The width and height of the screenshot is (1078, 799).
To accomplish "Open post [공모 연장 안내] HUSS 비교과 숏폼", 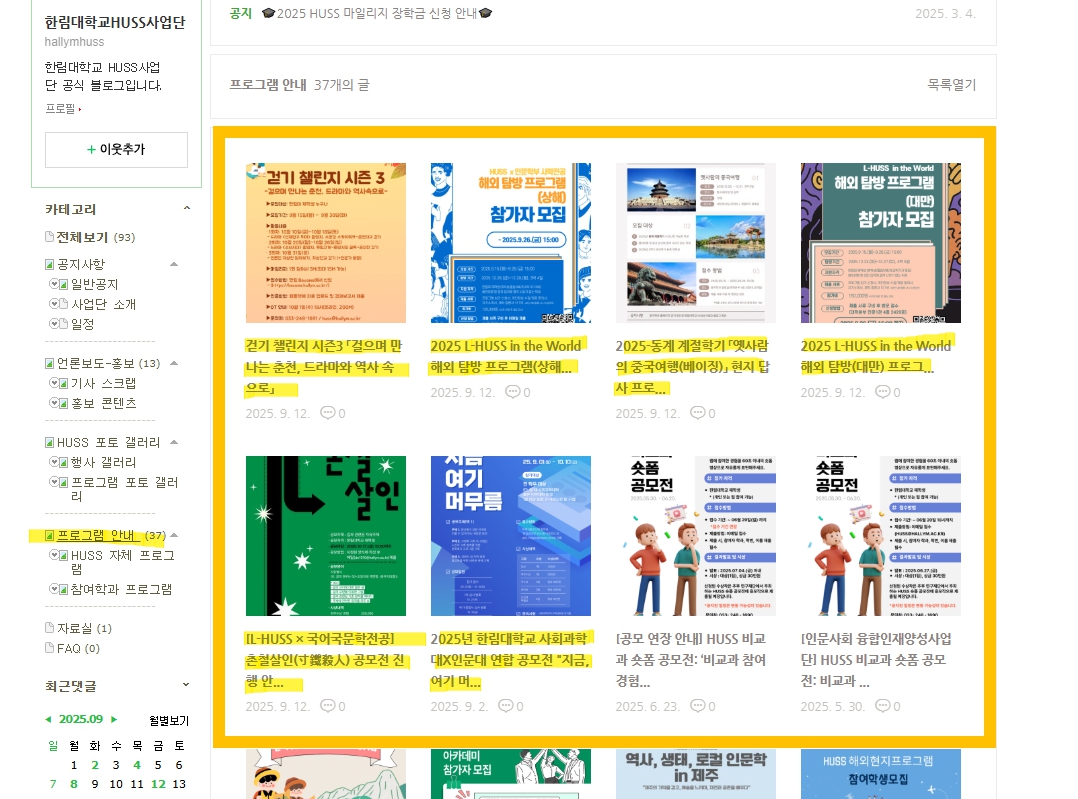I will pyautogui.click(x=691, y=660).
